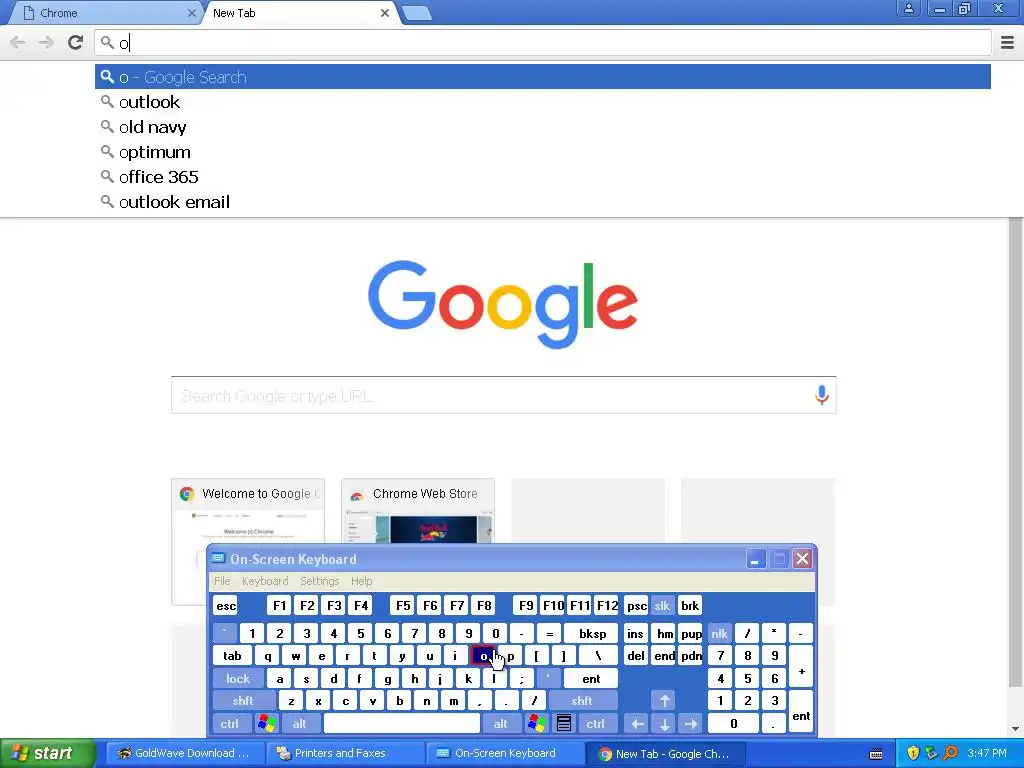Open the Chrome hamburger menu

(x=1007, y=43)
